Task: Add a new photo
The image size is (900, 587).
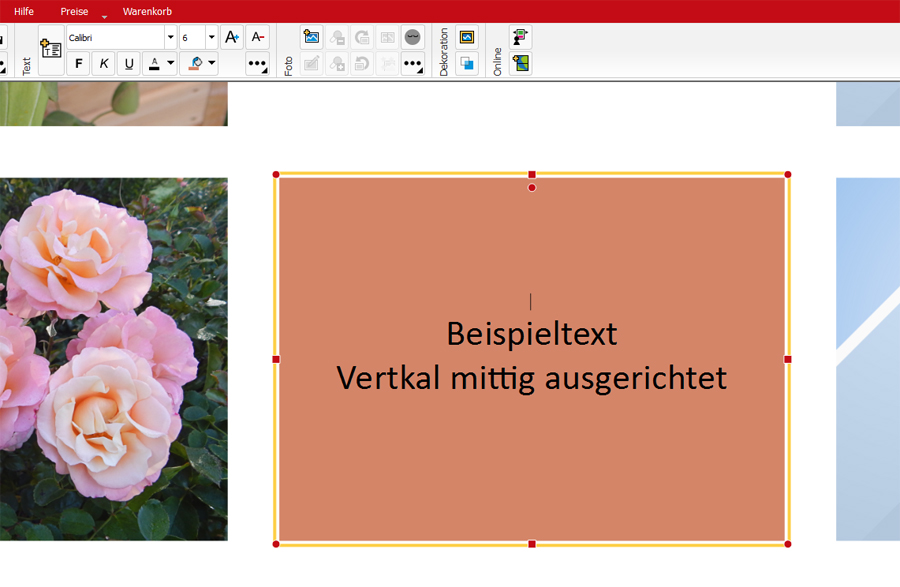Action: point(312,37)
